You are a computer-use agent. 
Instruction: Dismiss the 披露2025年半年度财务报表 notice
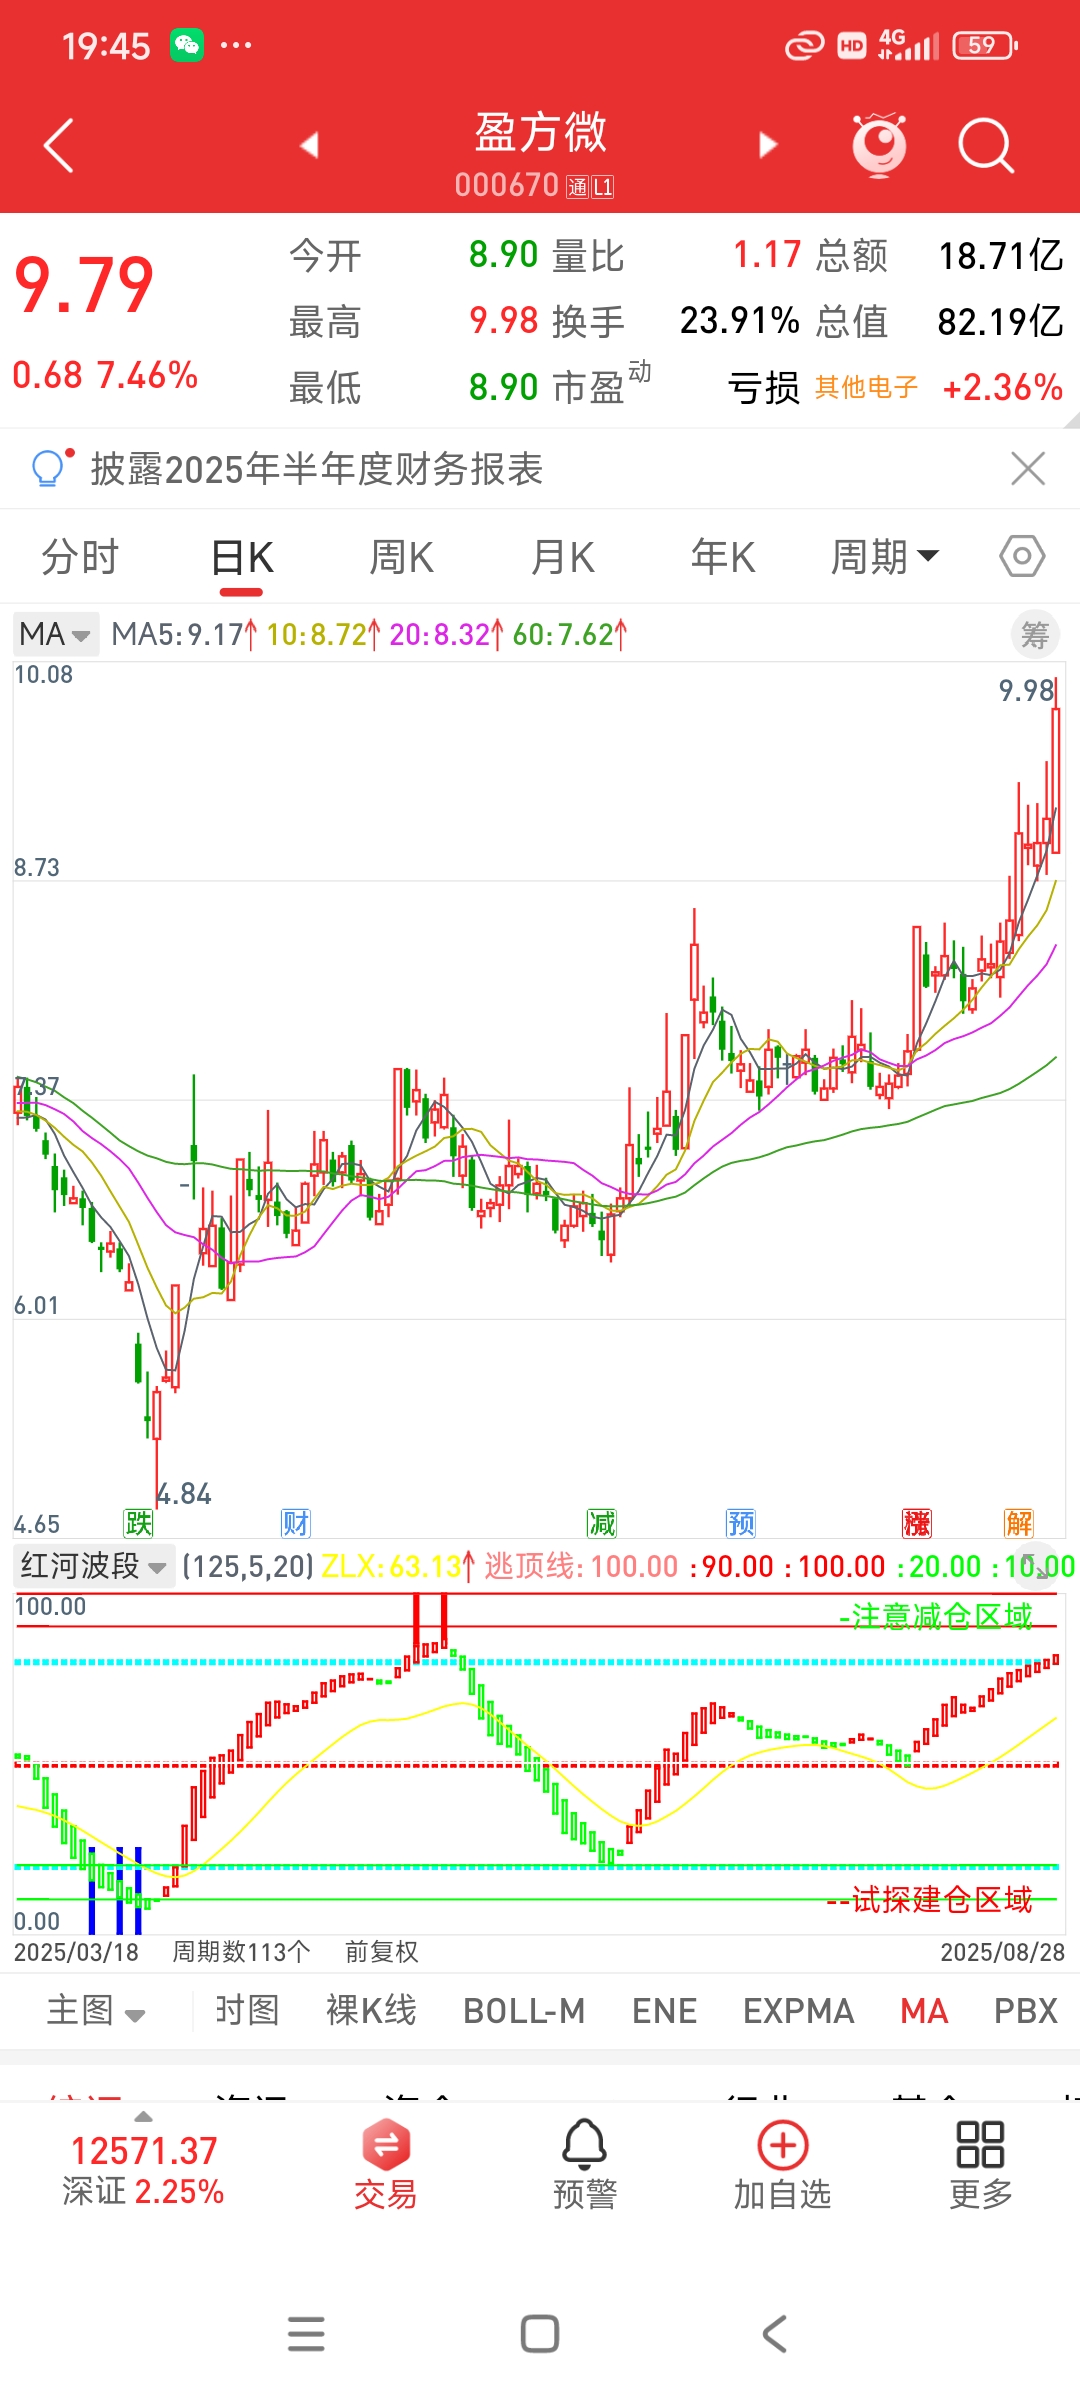tap(1028, 468)
